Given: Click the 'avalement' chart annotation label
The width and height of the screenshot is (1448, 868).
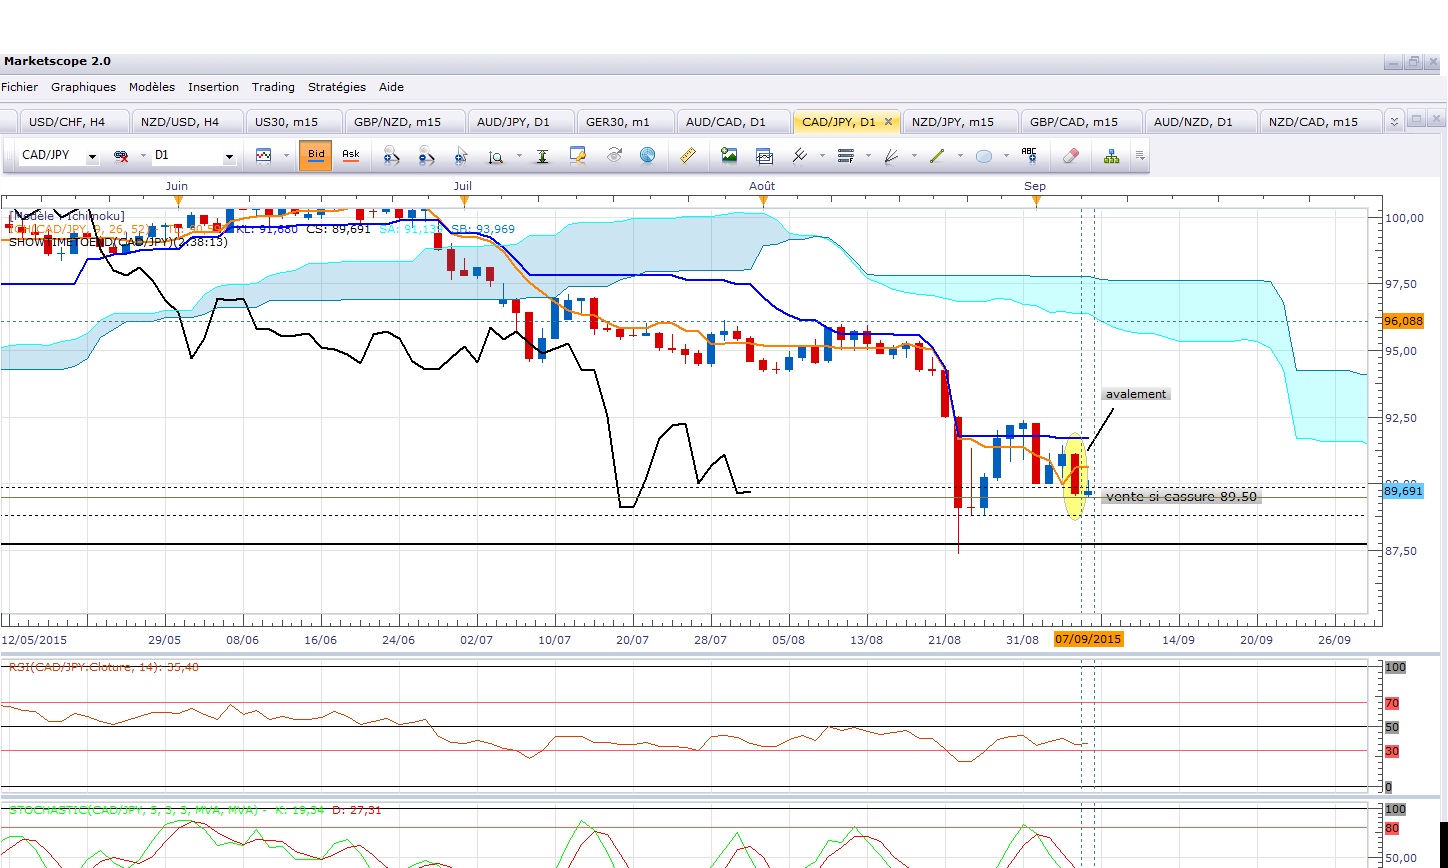Looking at the screenshot, I should click(x=1135, y=394).
